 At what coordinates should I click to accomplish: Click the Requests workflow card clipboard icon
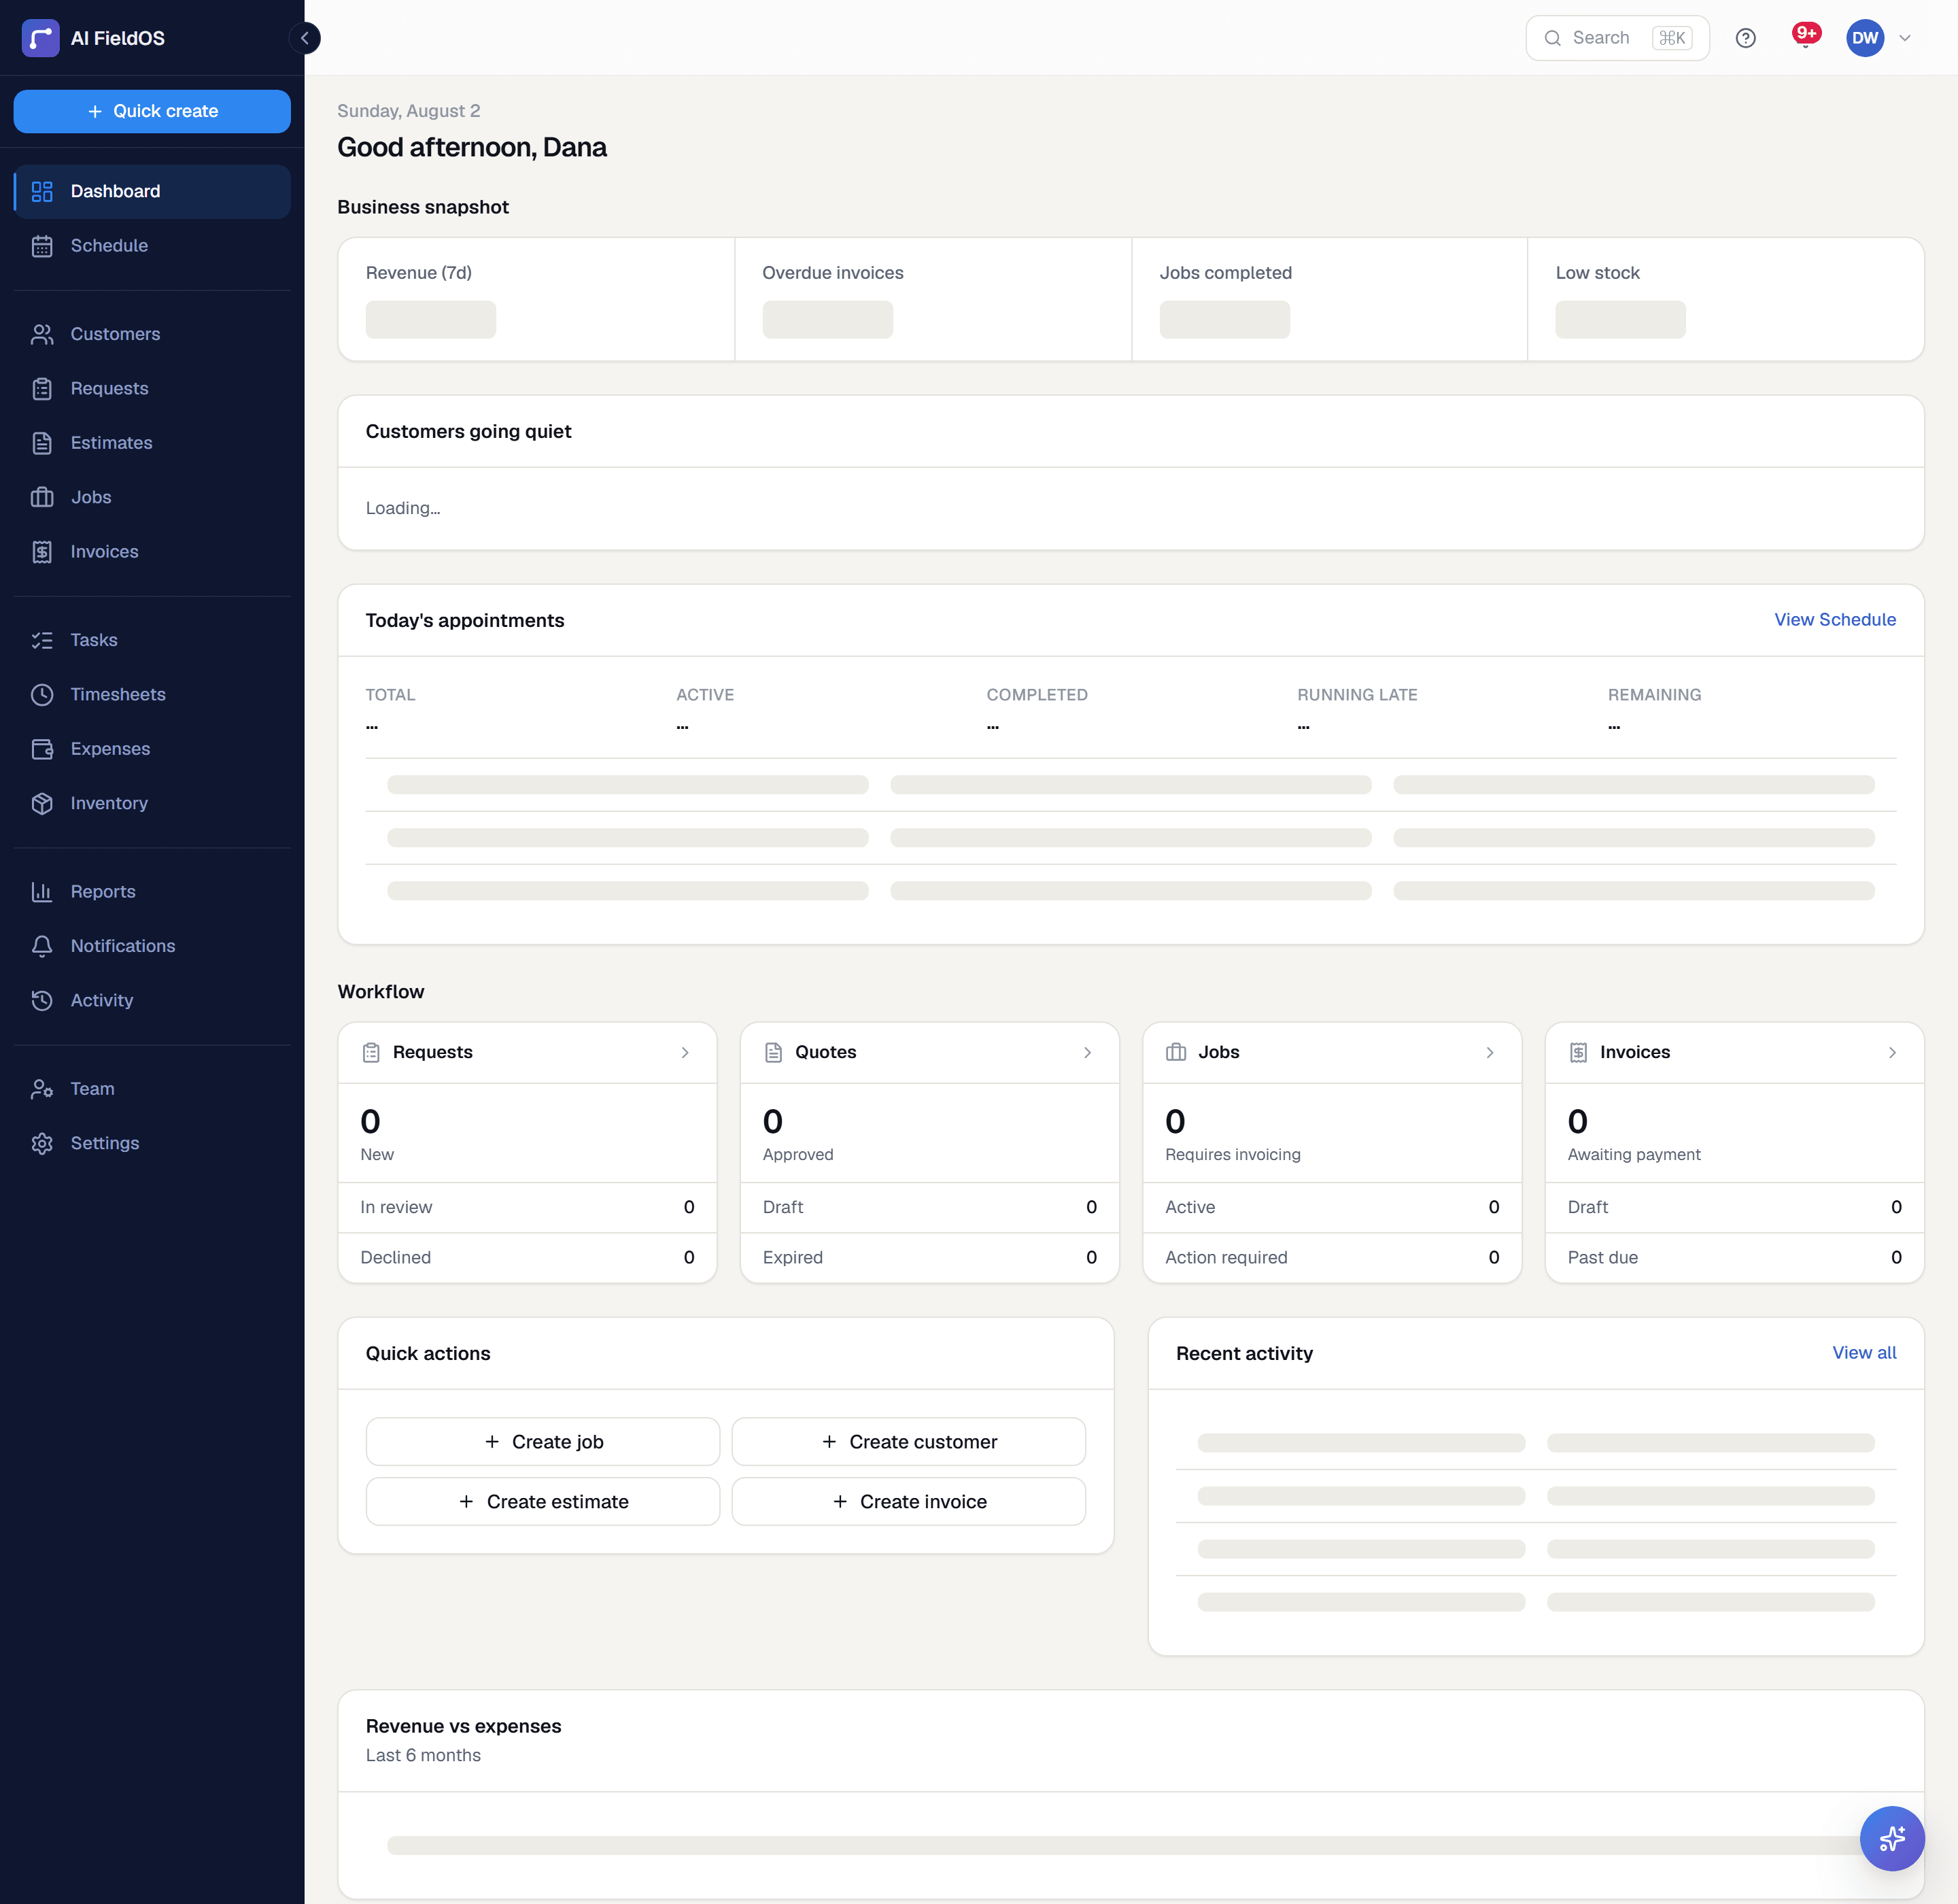pos(371,1052)
